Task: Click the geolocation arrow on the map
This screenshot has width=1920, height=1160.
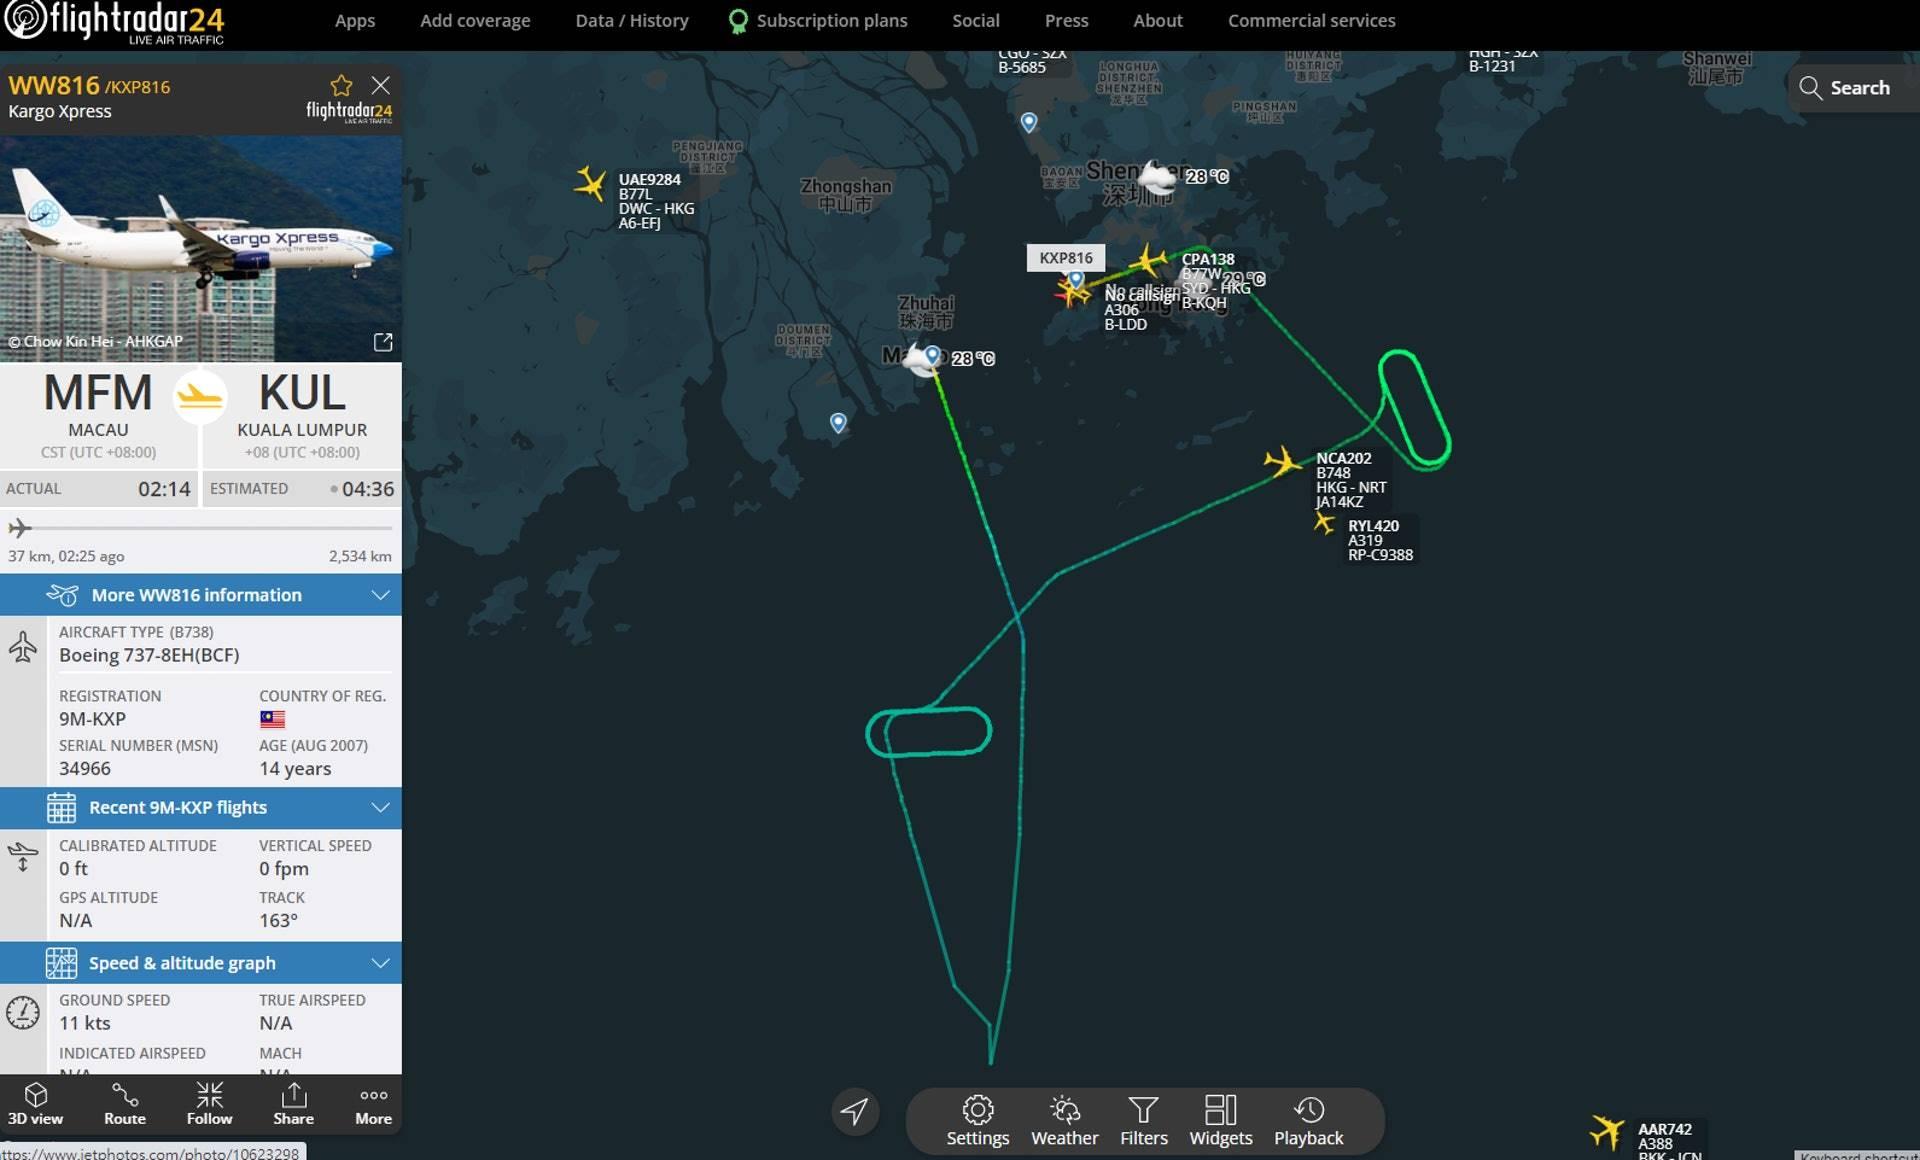Action: pyautogui.click(x=854, y=1110)
